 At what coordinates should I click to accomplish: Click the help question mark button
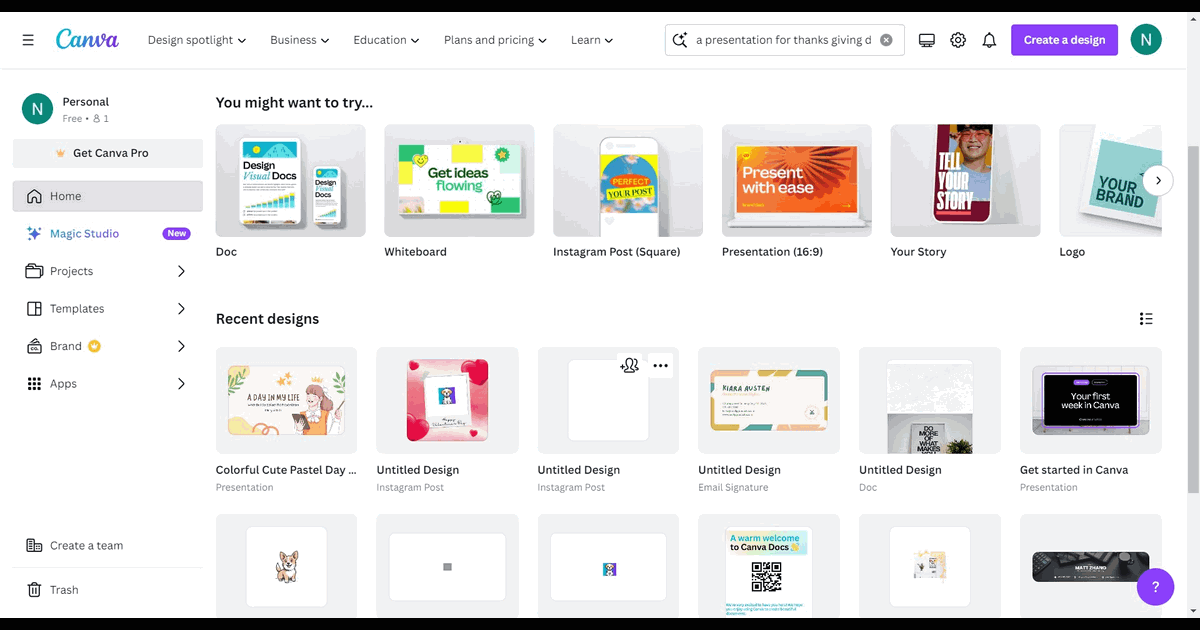tap(1155, 587)
